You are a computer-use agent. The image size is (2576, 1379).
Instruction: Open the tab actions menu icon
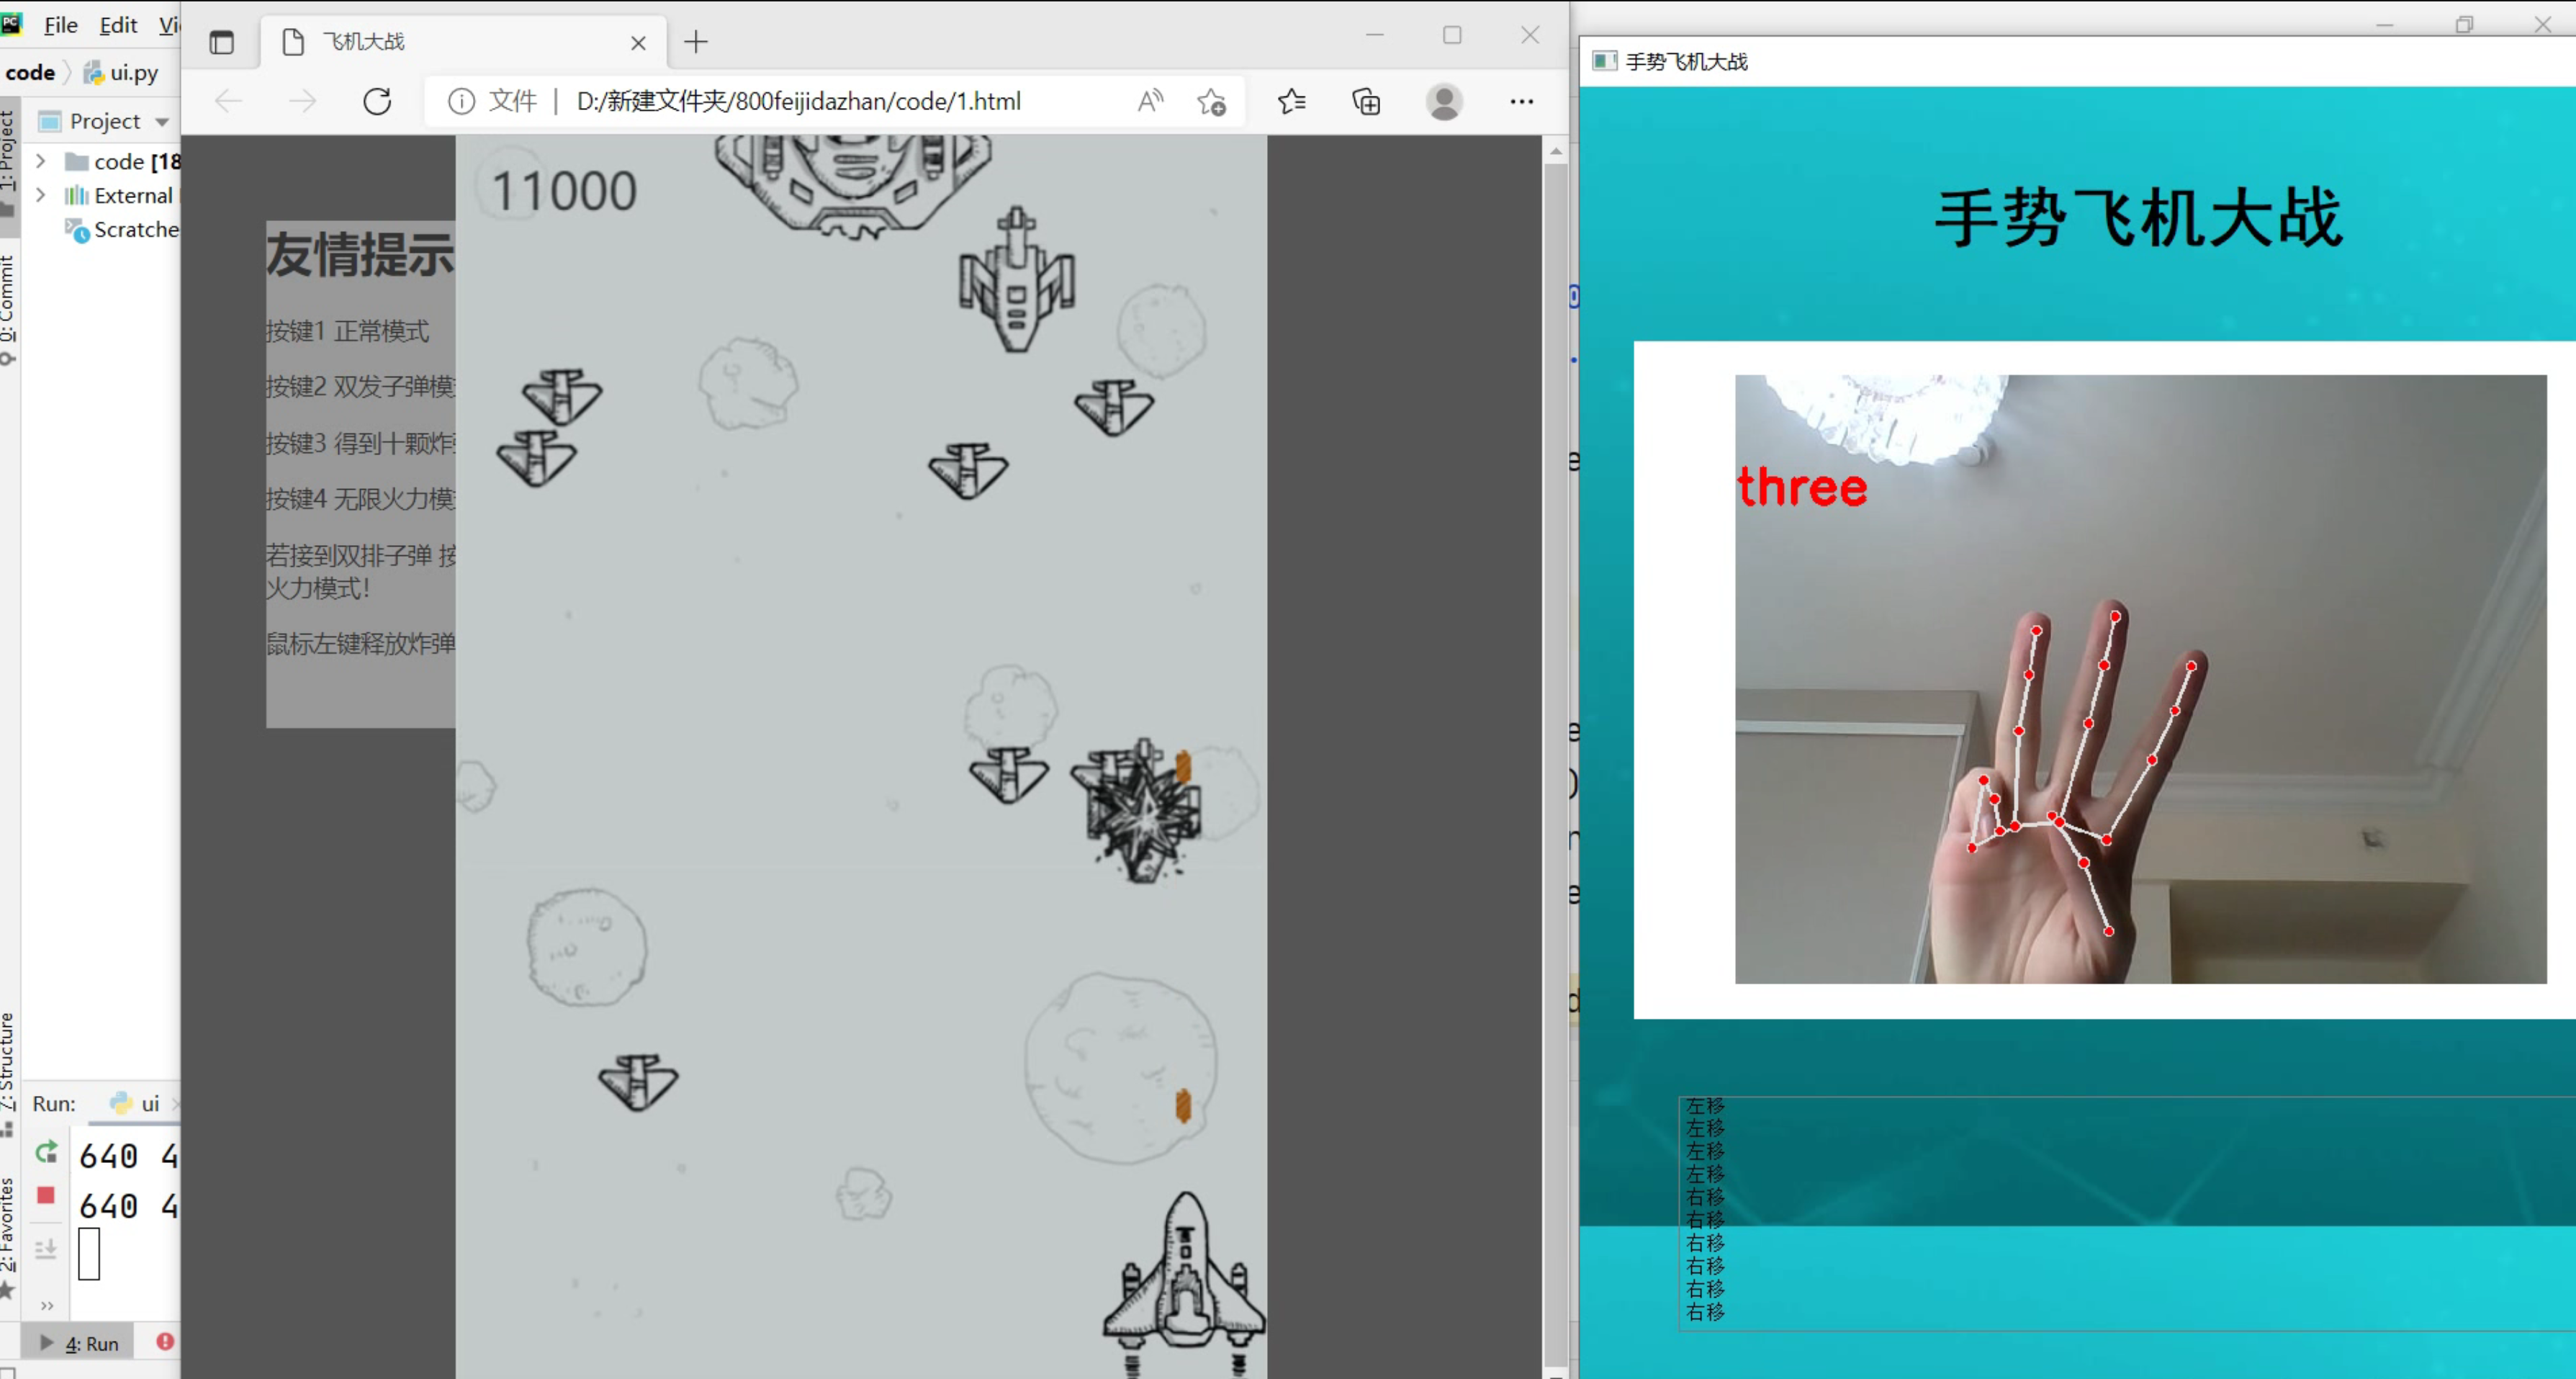(x=221, y=42)
